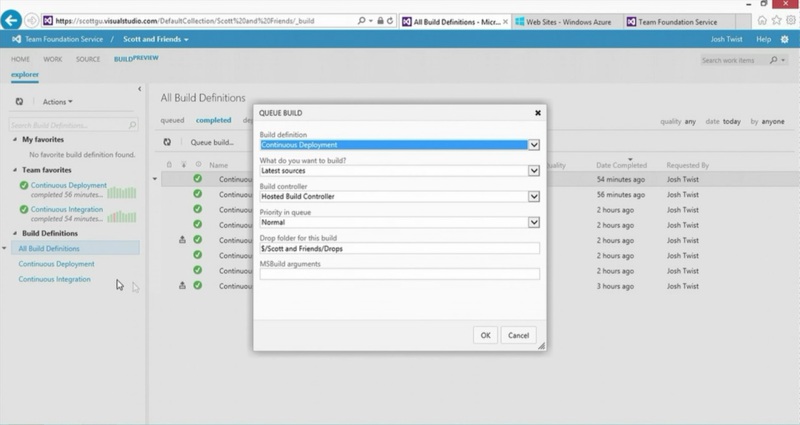Go to the HOME hub

(x=20, y=59)
